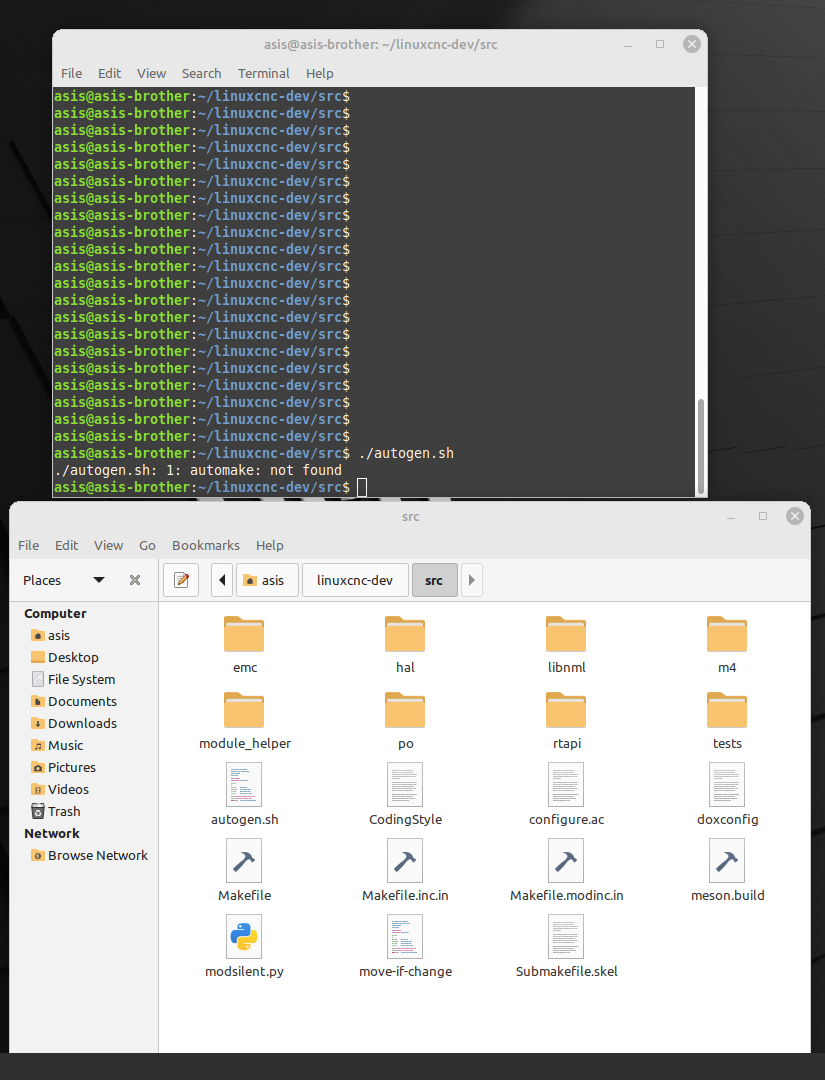Select the configure.ac file icon
This screenshot has width=825, height=1080.
click(566, 785)
